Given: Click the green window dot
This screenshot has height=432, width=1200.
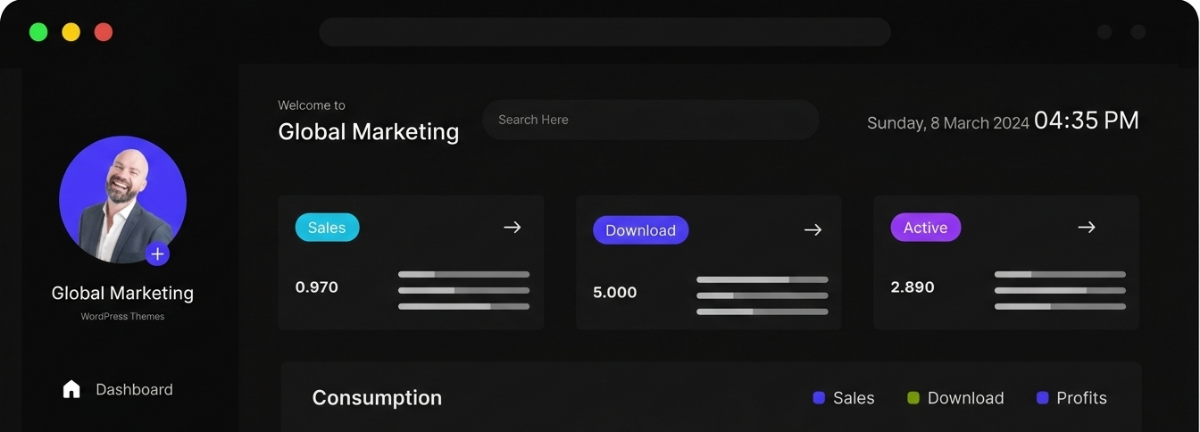Looking at the screenshot, I should [38, 32].
